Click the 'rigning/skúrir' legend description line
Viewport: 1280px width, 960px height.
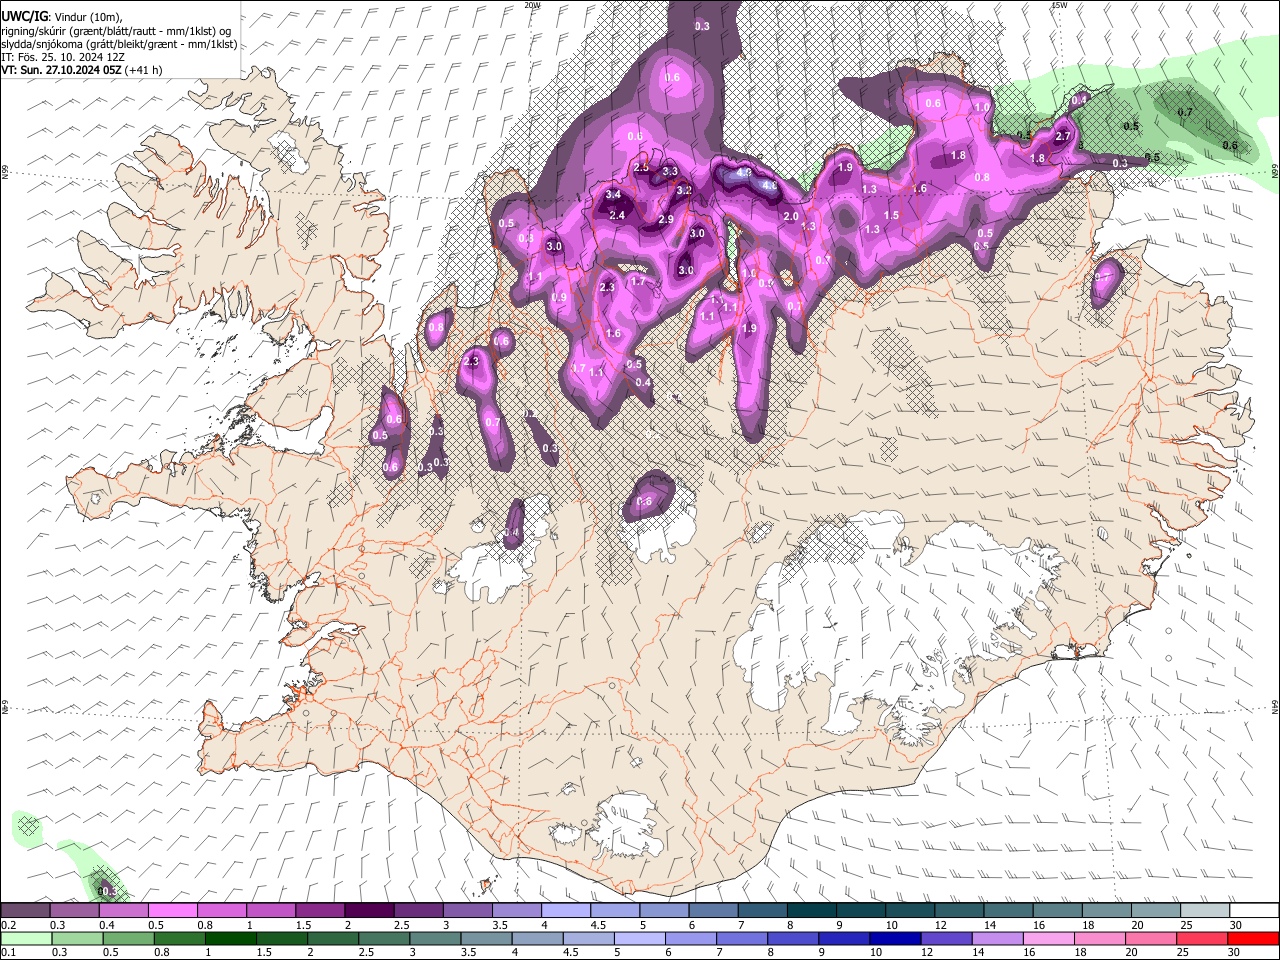pos(117,30)
